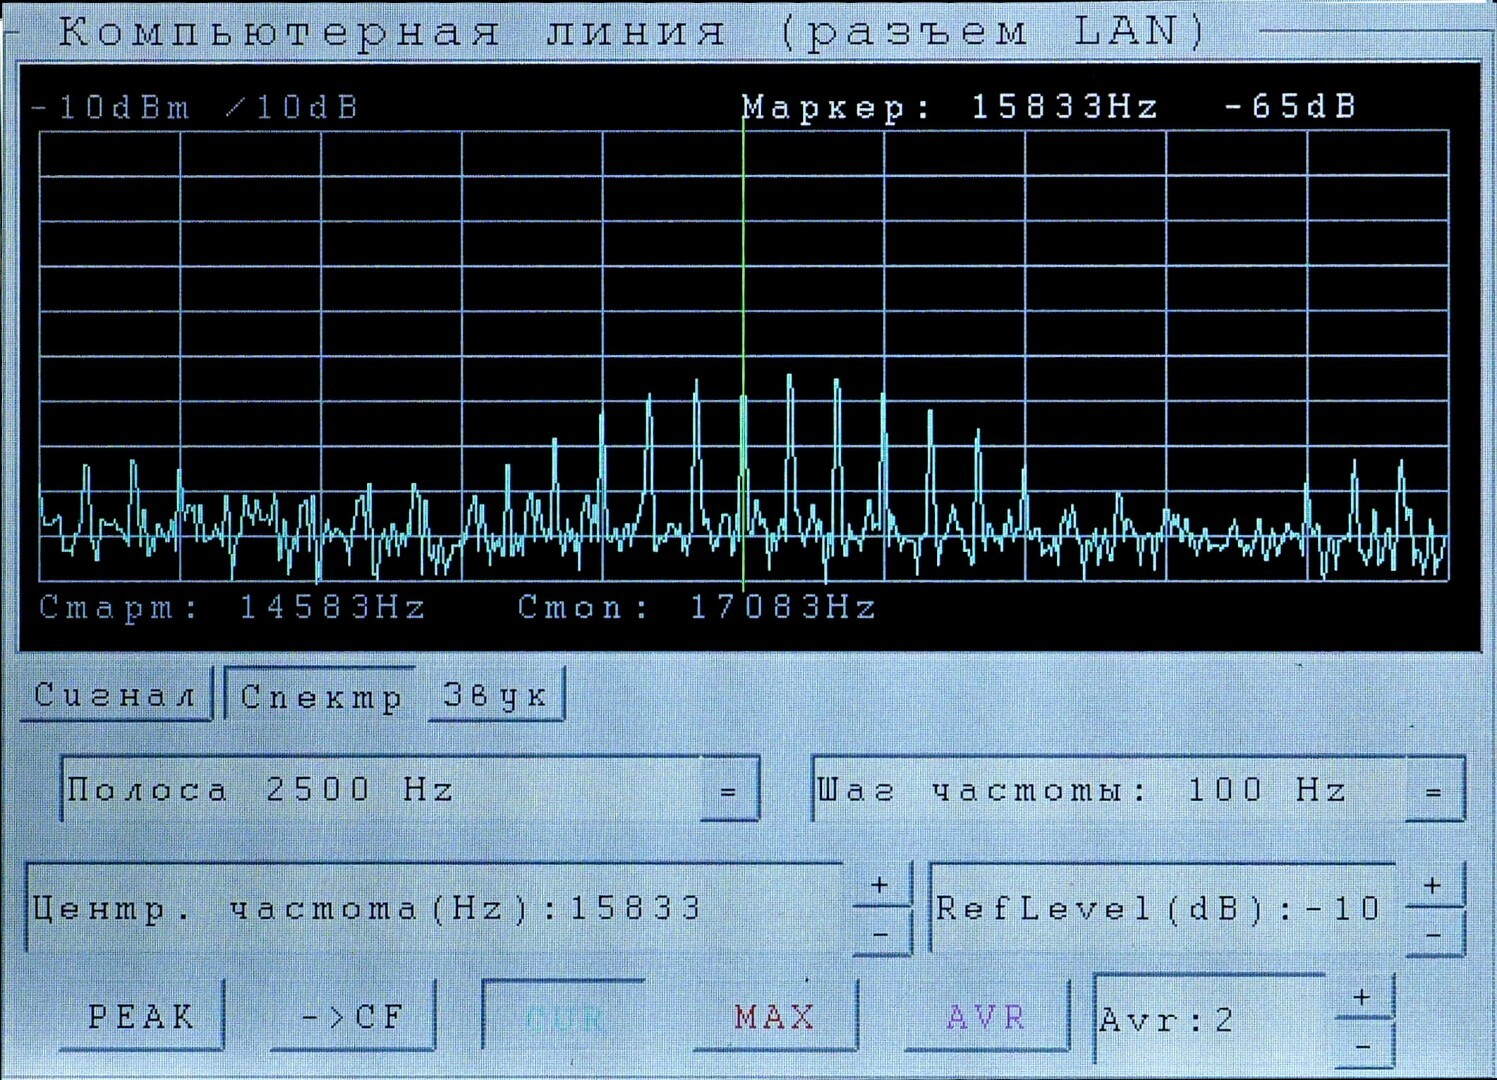Toggle the MAX trace display
The width and height of the screenshot is (1497, 1080).
tap(775, 1017)
